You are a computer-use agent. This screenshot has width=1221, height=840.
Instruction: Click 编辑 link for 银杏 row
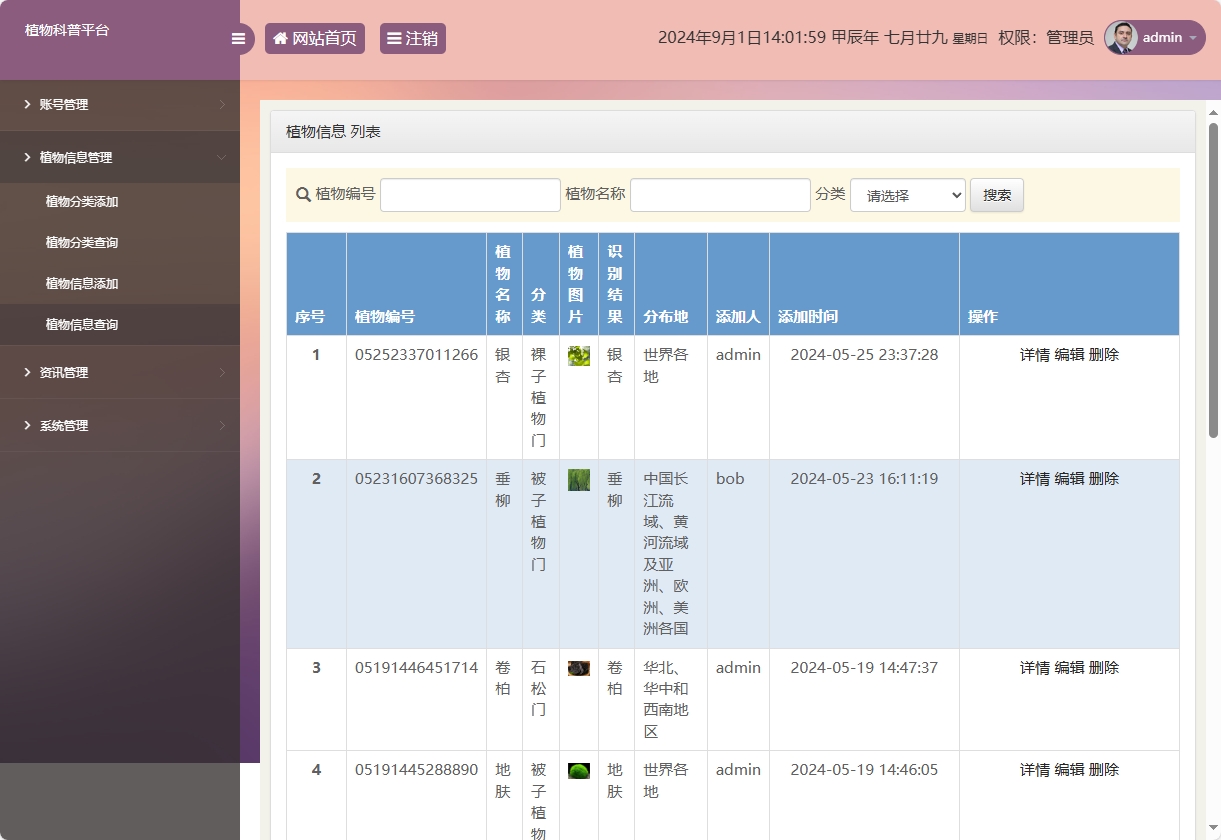pos(1069,355)
